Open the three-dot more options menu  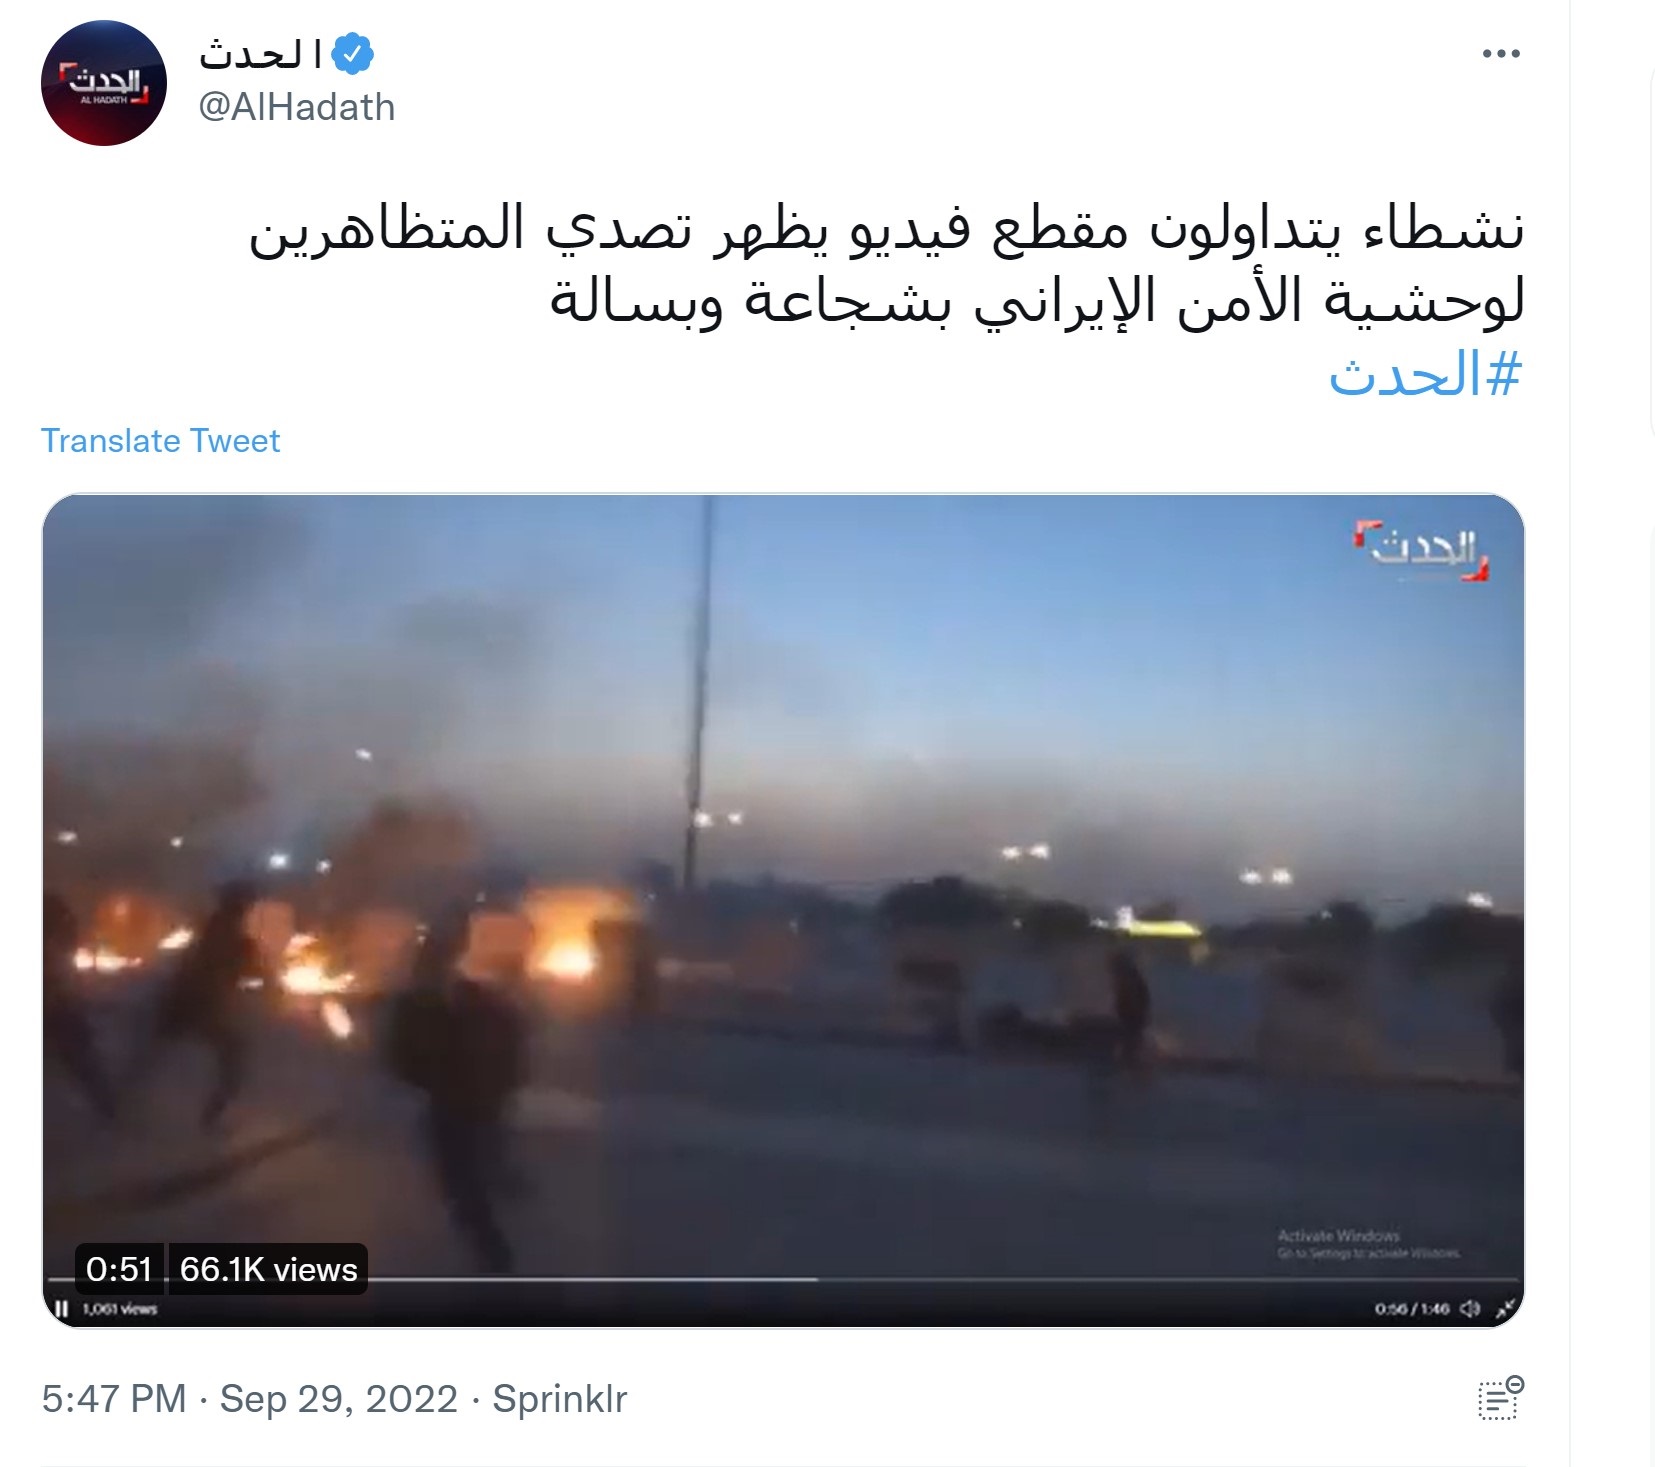coord(1501,54)
